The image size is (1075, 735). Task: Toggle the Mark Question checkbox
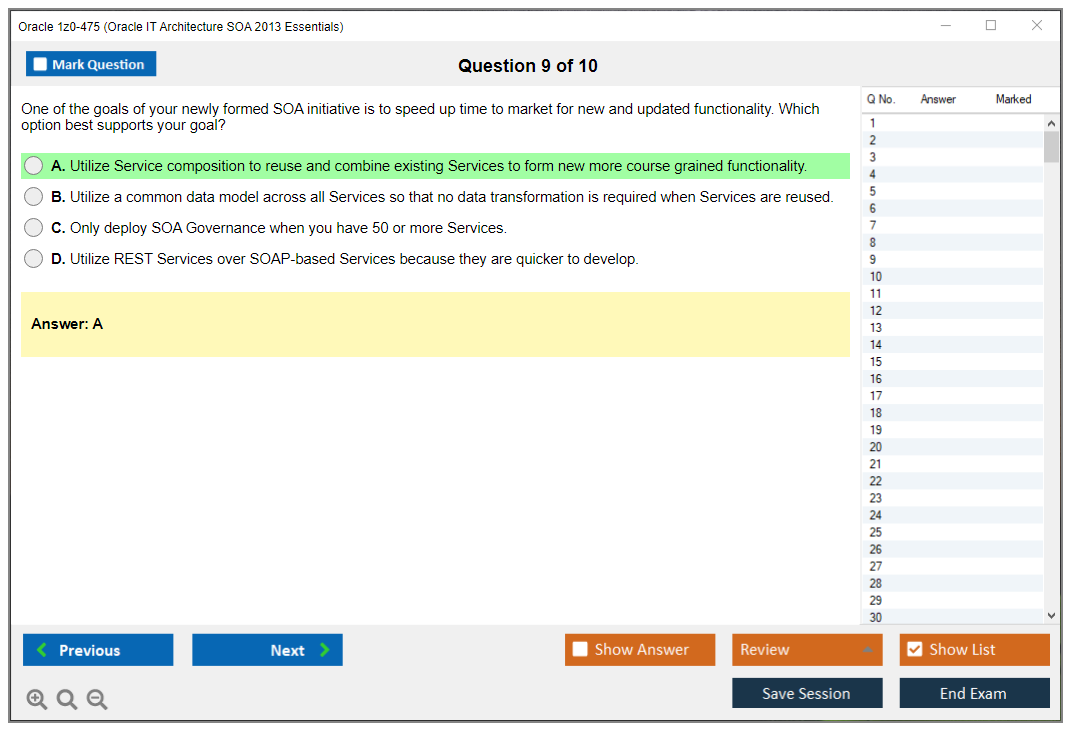click(x=41, y=64)
